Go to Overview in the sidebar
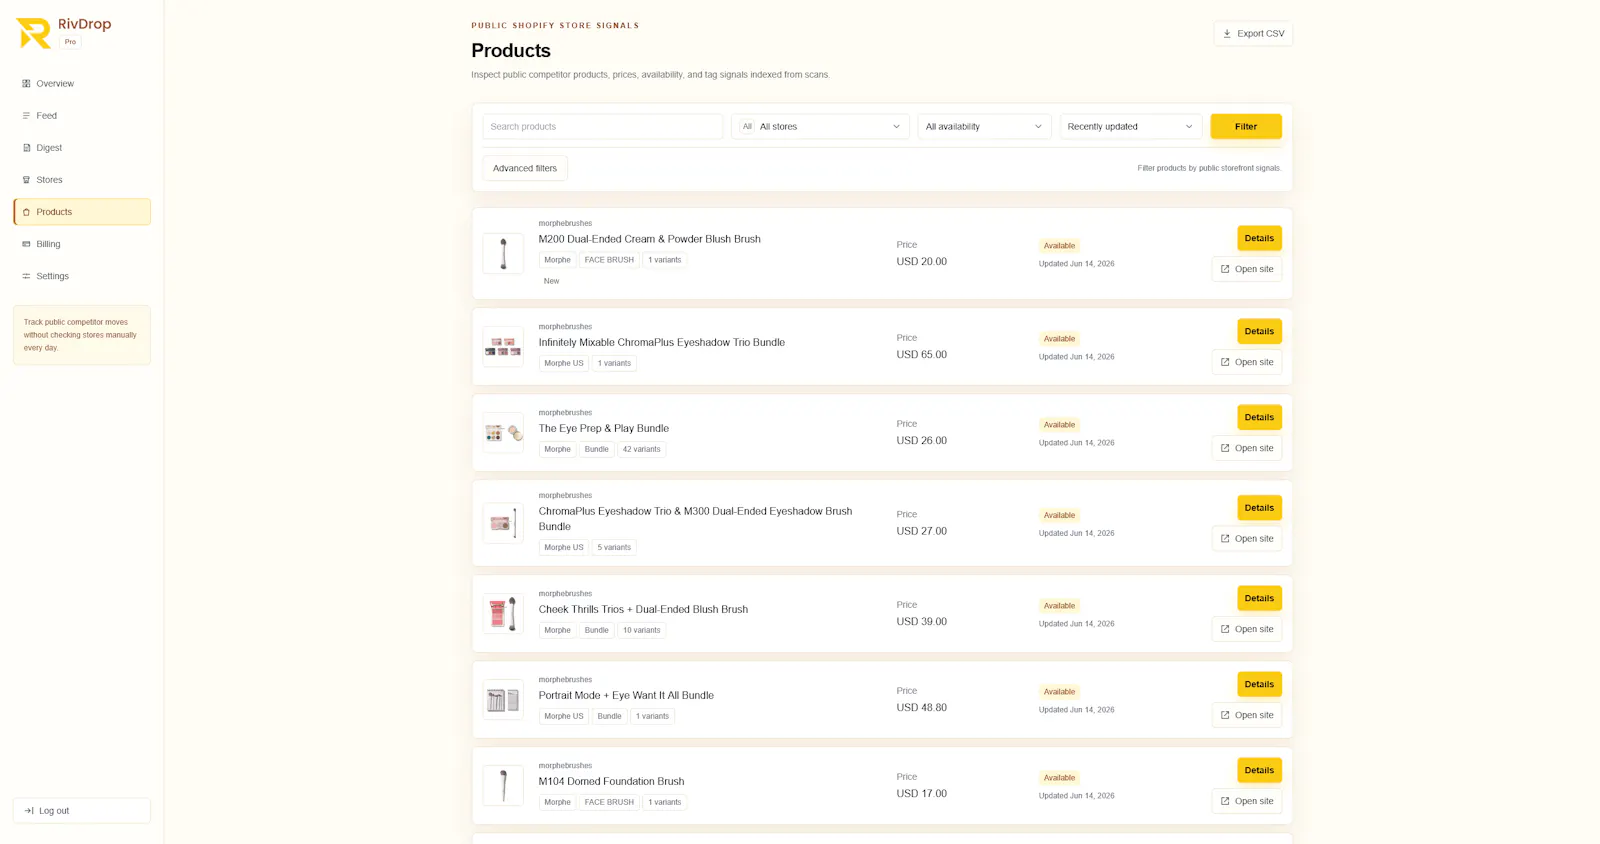The image size is (1600, 844). [x=82, y=84]
